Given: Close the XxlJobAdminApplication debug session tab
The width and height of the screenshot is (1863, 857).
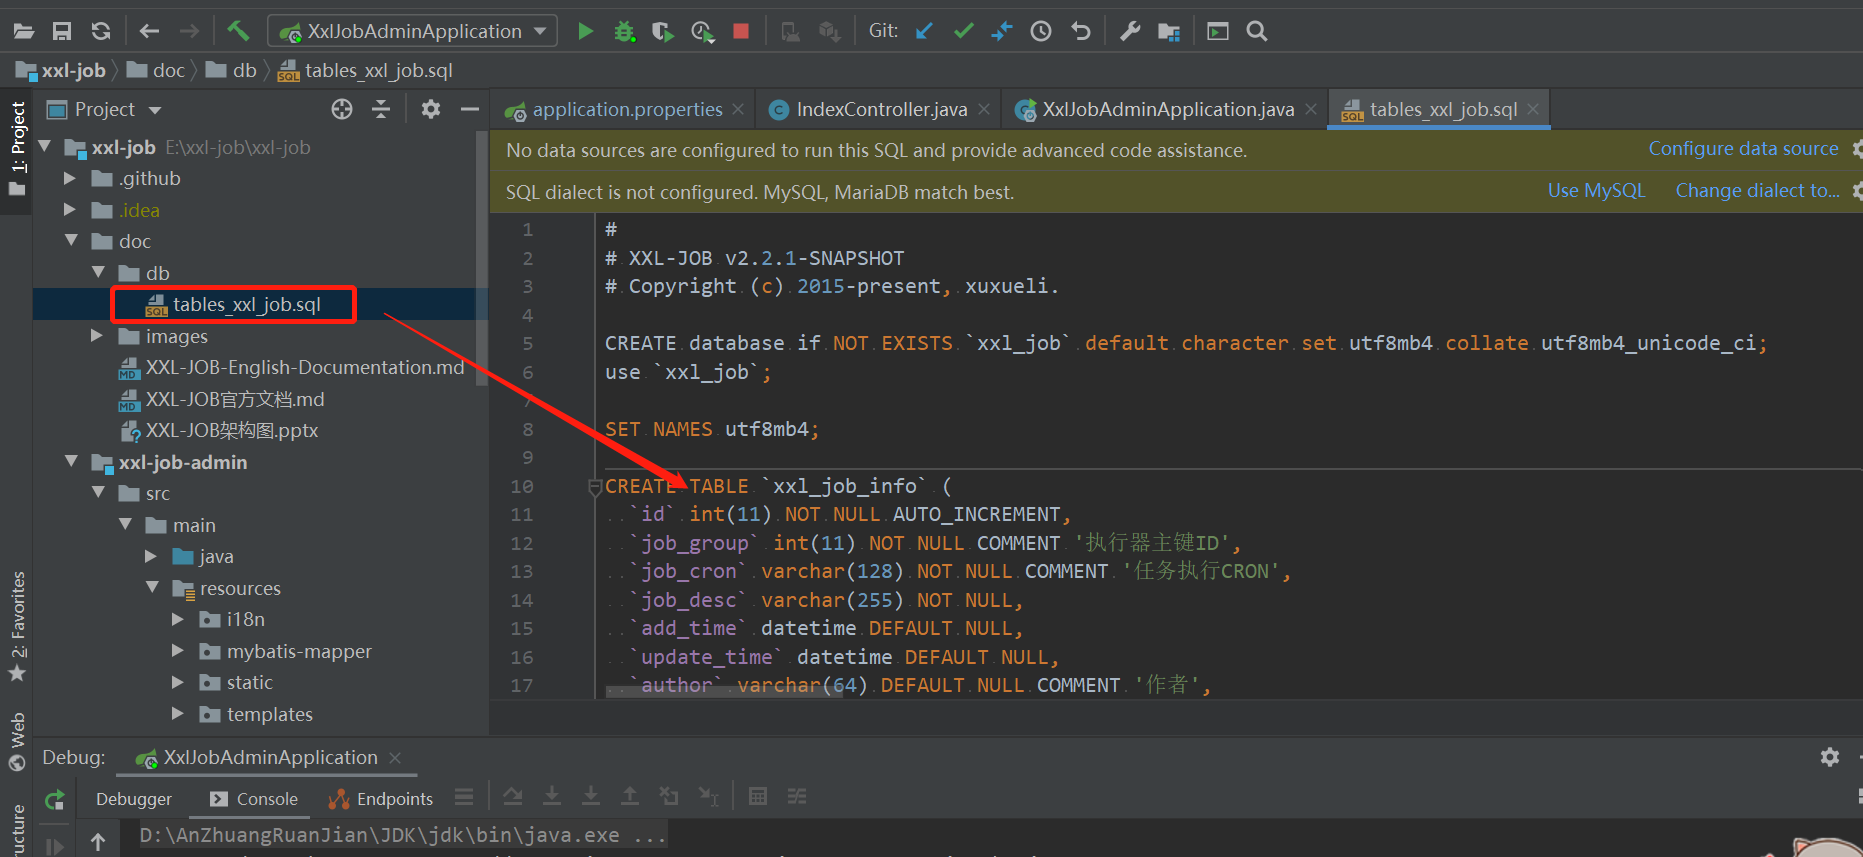Looking at the screenshot, I should point(395,757).
